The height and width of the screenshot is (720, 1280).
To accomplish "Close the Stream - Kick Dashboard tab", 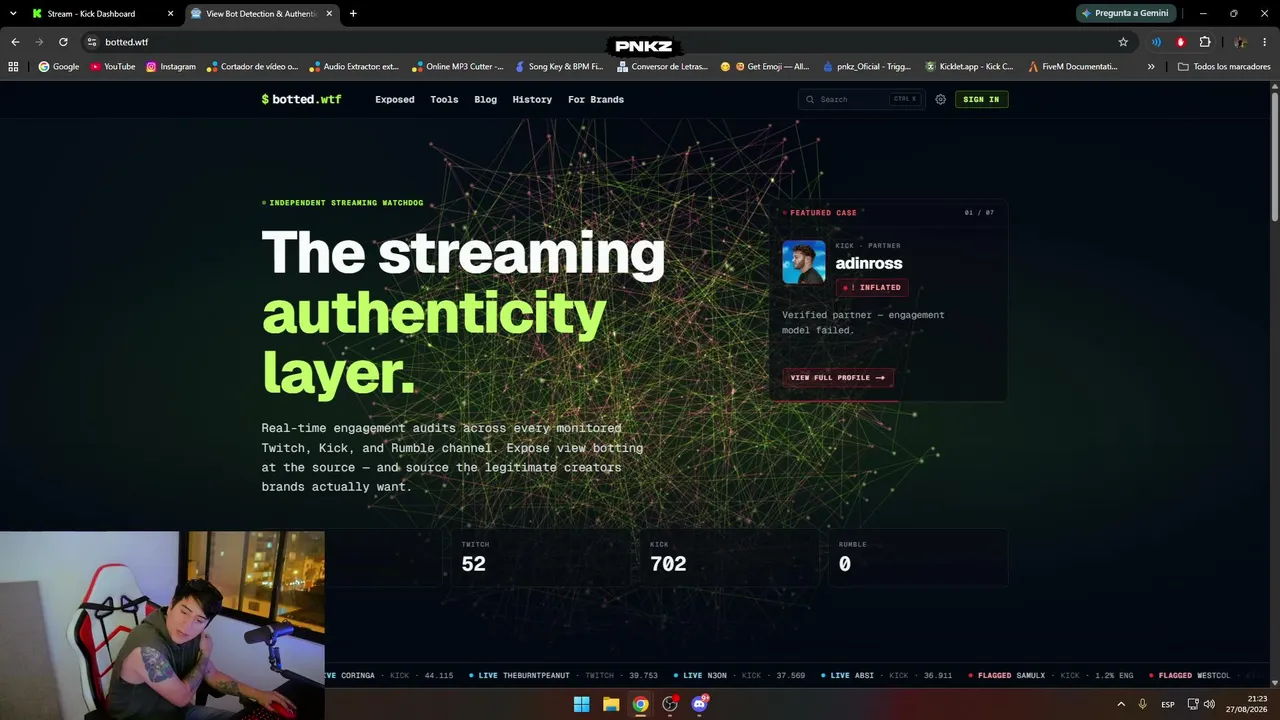I will pos(170,14).
